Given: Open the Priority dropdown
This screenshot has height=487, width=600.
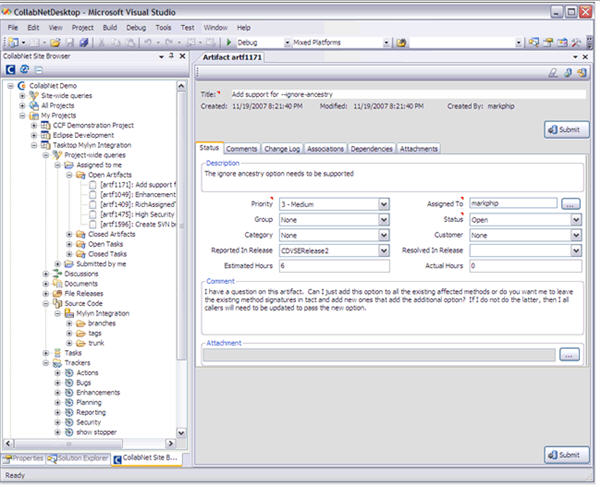Looking at the screenshot, I should click(x=384, y=204).
